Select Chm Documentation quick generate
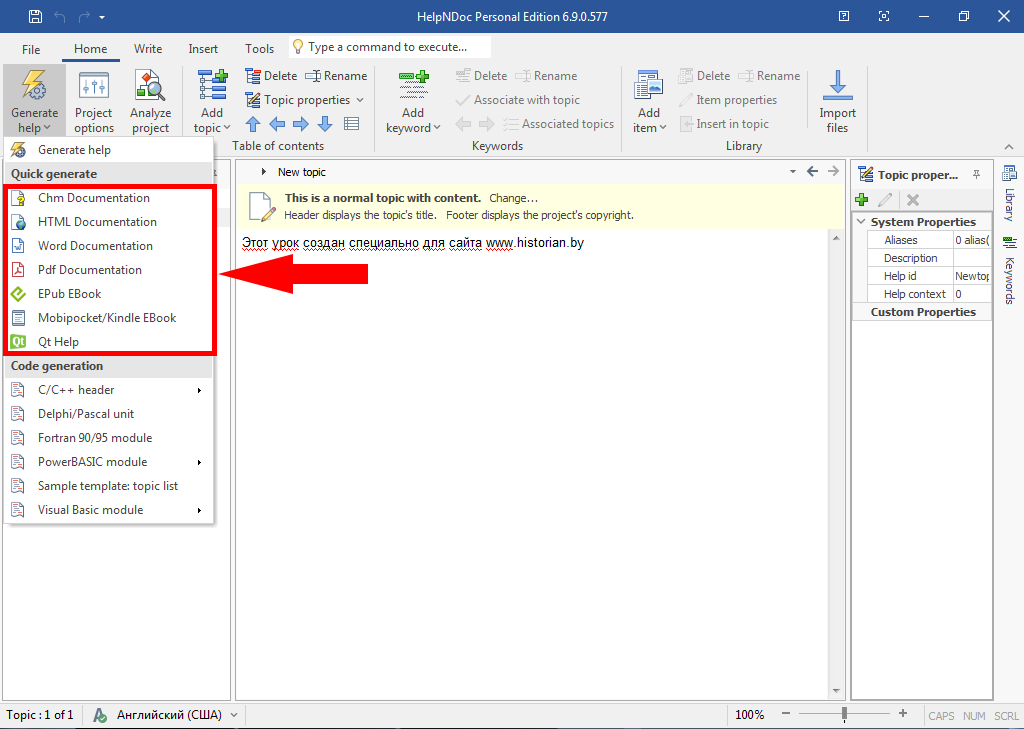The image size is (1024, 729). pos(108,198)
